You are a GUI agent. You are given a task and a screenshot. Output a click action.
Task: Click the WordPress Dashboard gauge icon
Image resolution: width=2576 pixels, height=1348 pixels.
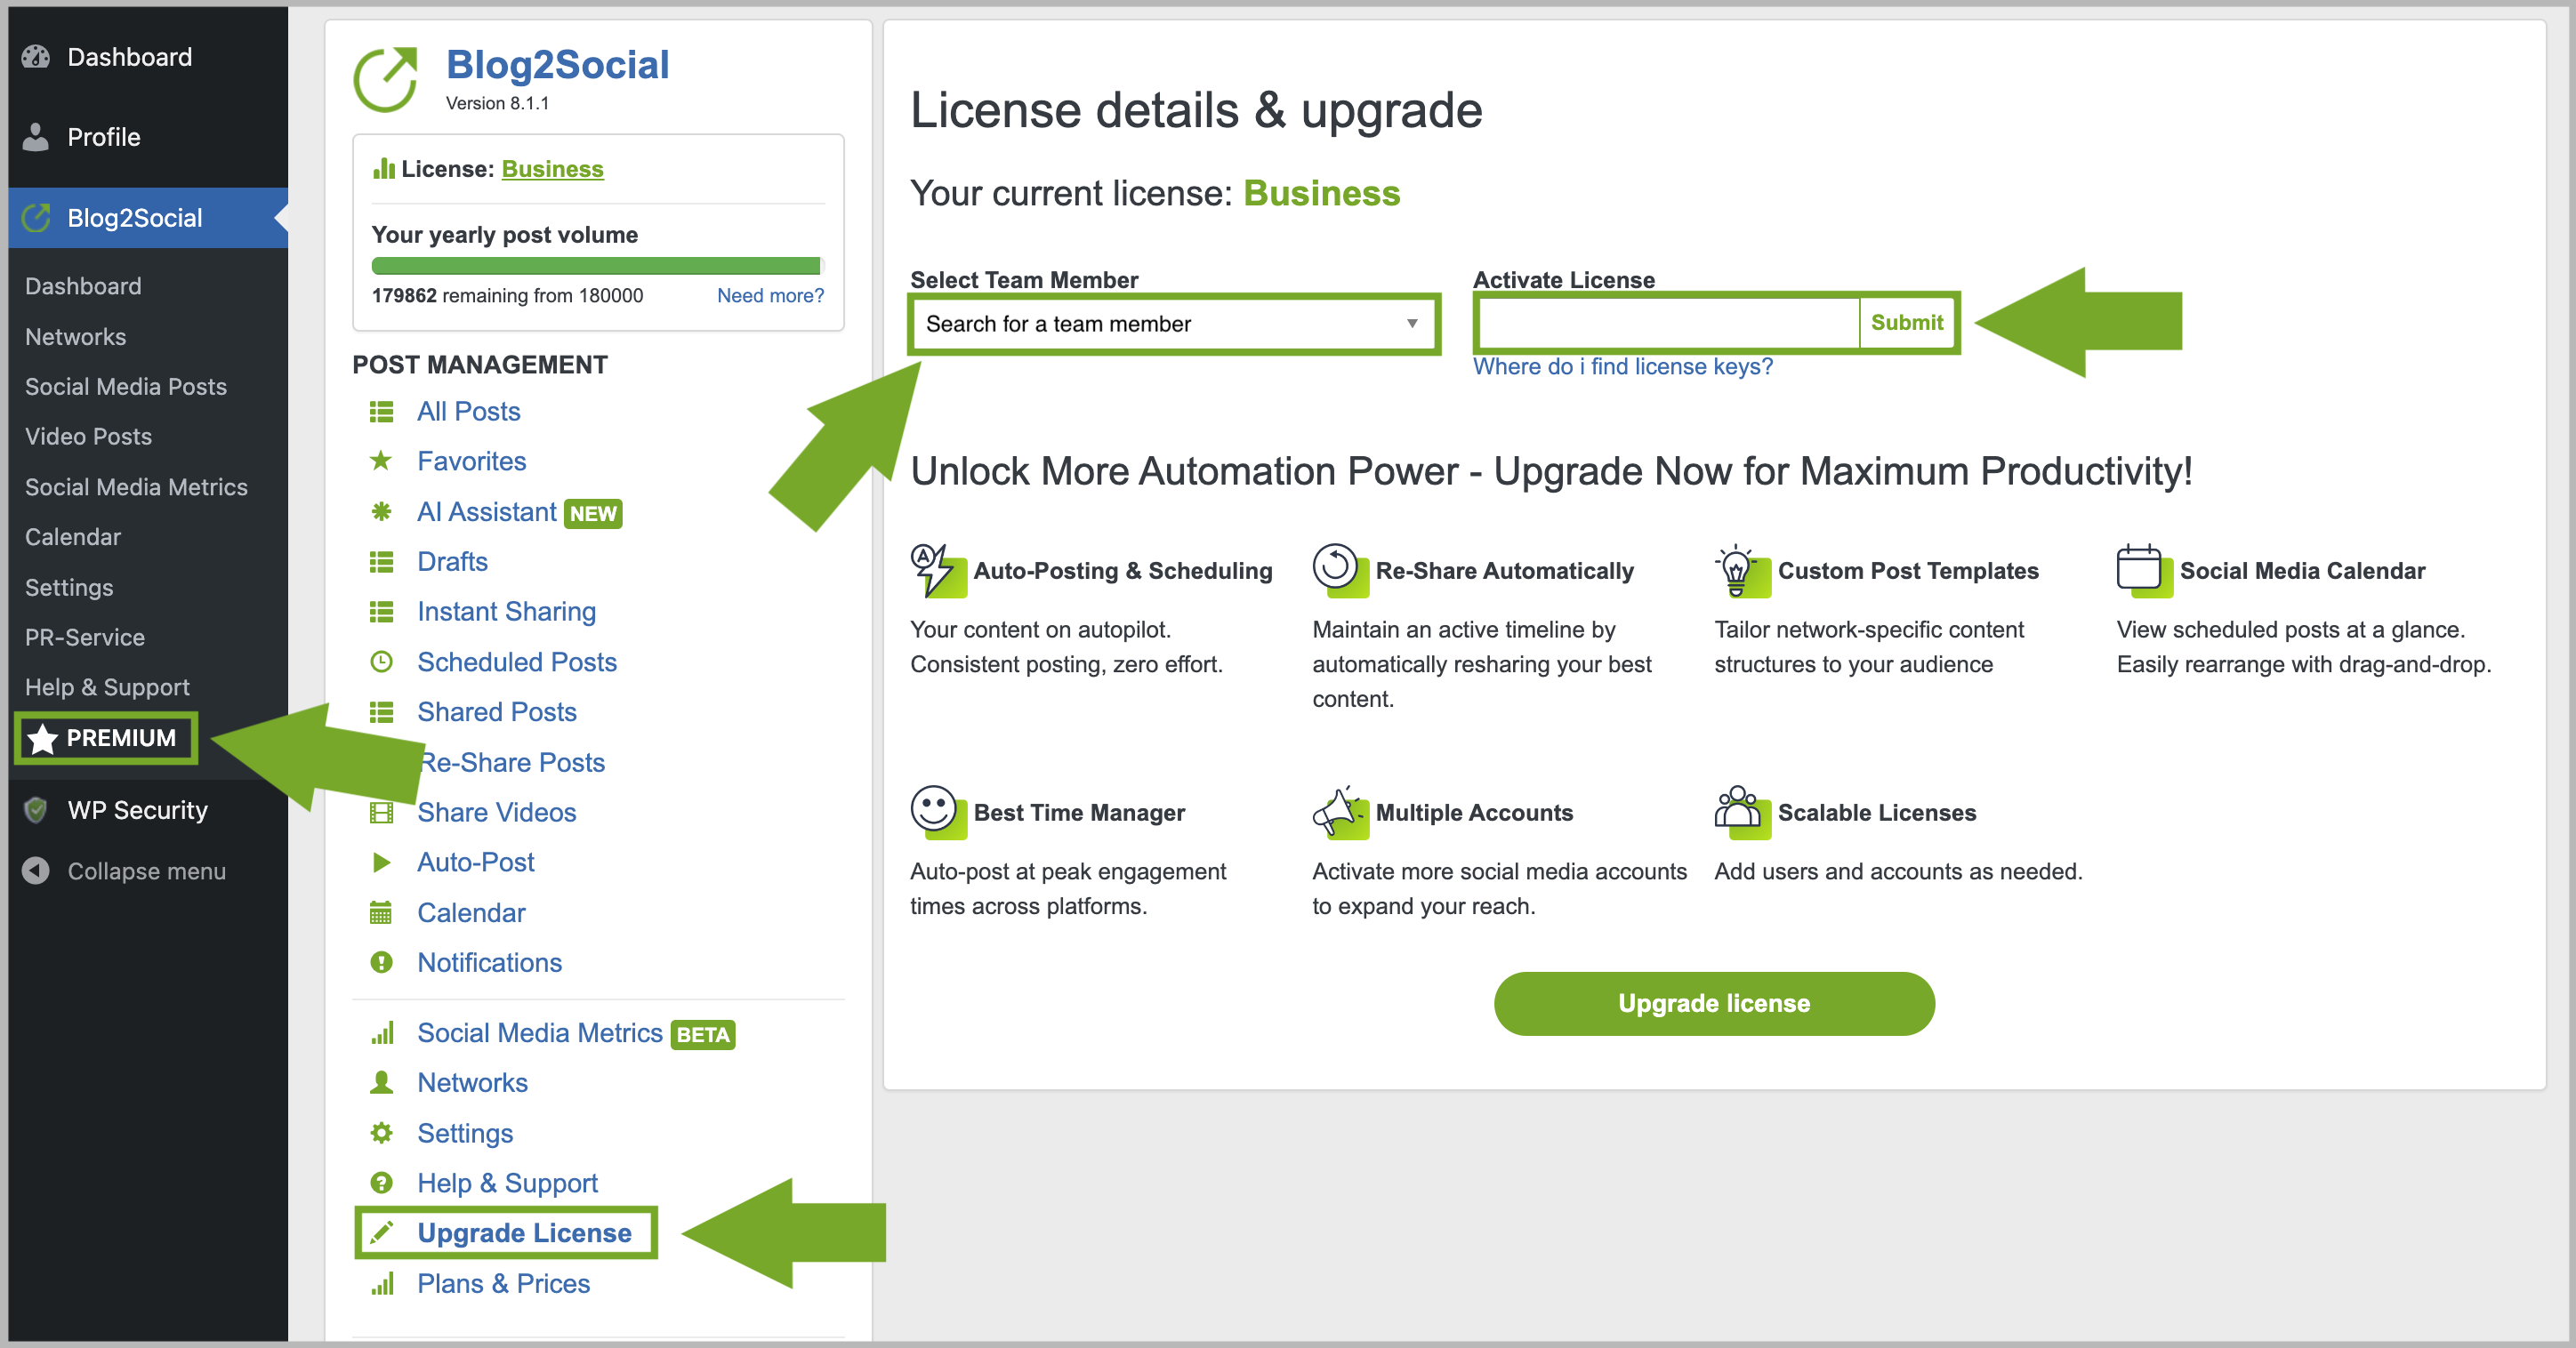[x=36, y=57]
